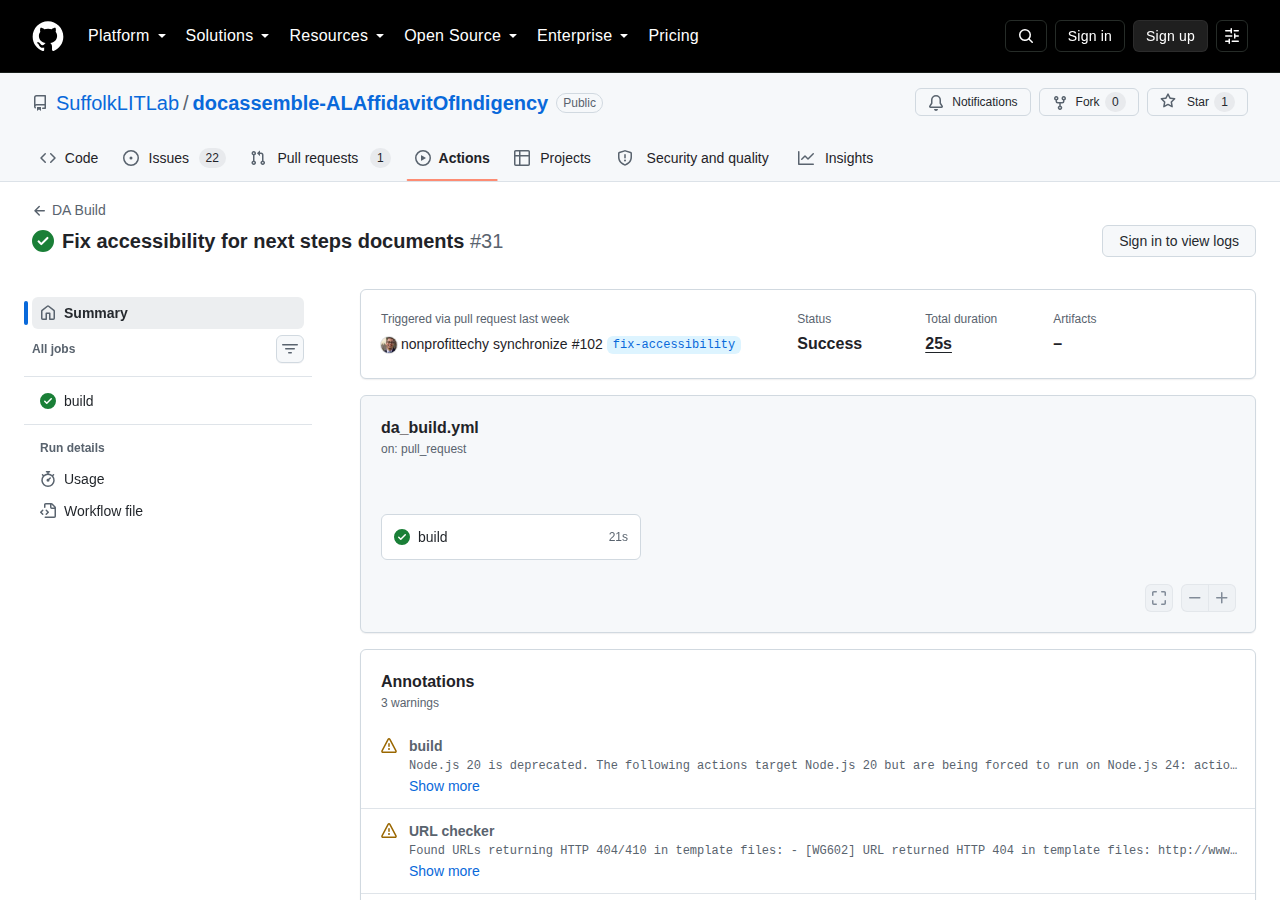Click the green success check beside run title
Image resolution: width=1280 pixels, height=900 pixels.
43,241
